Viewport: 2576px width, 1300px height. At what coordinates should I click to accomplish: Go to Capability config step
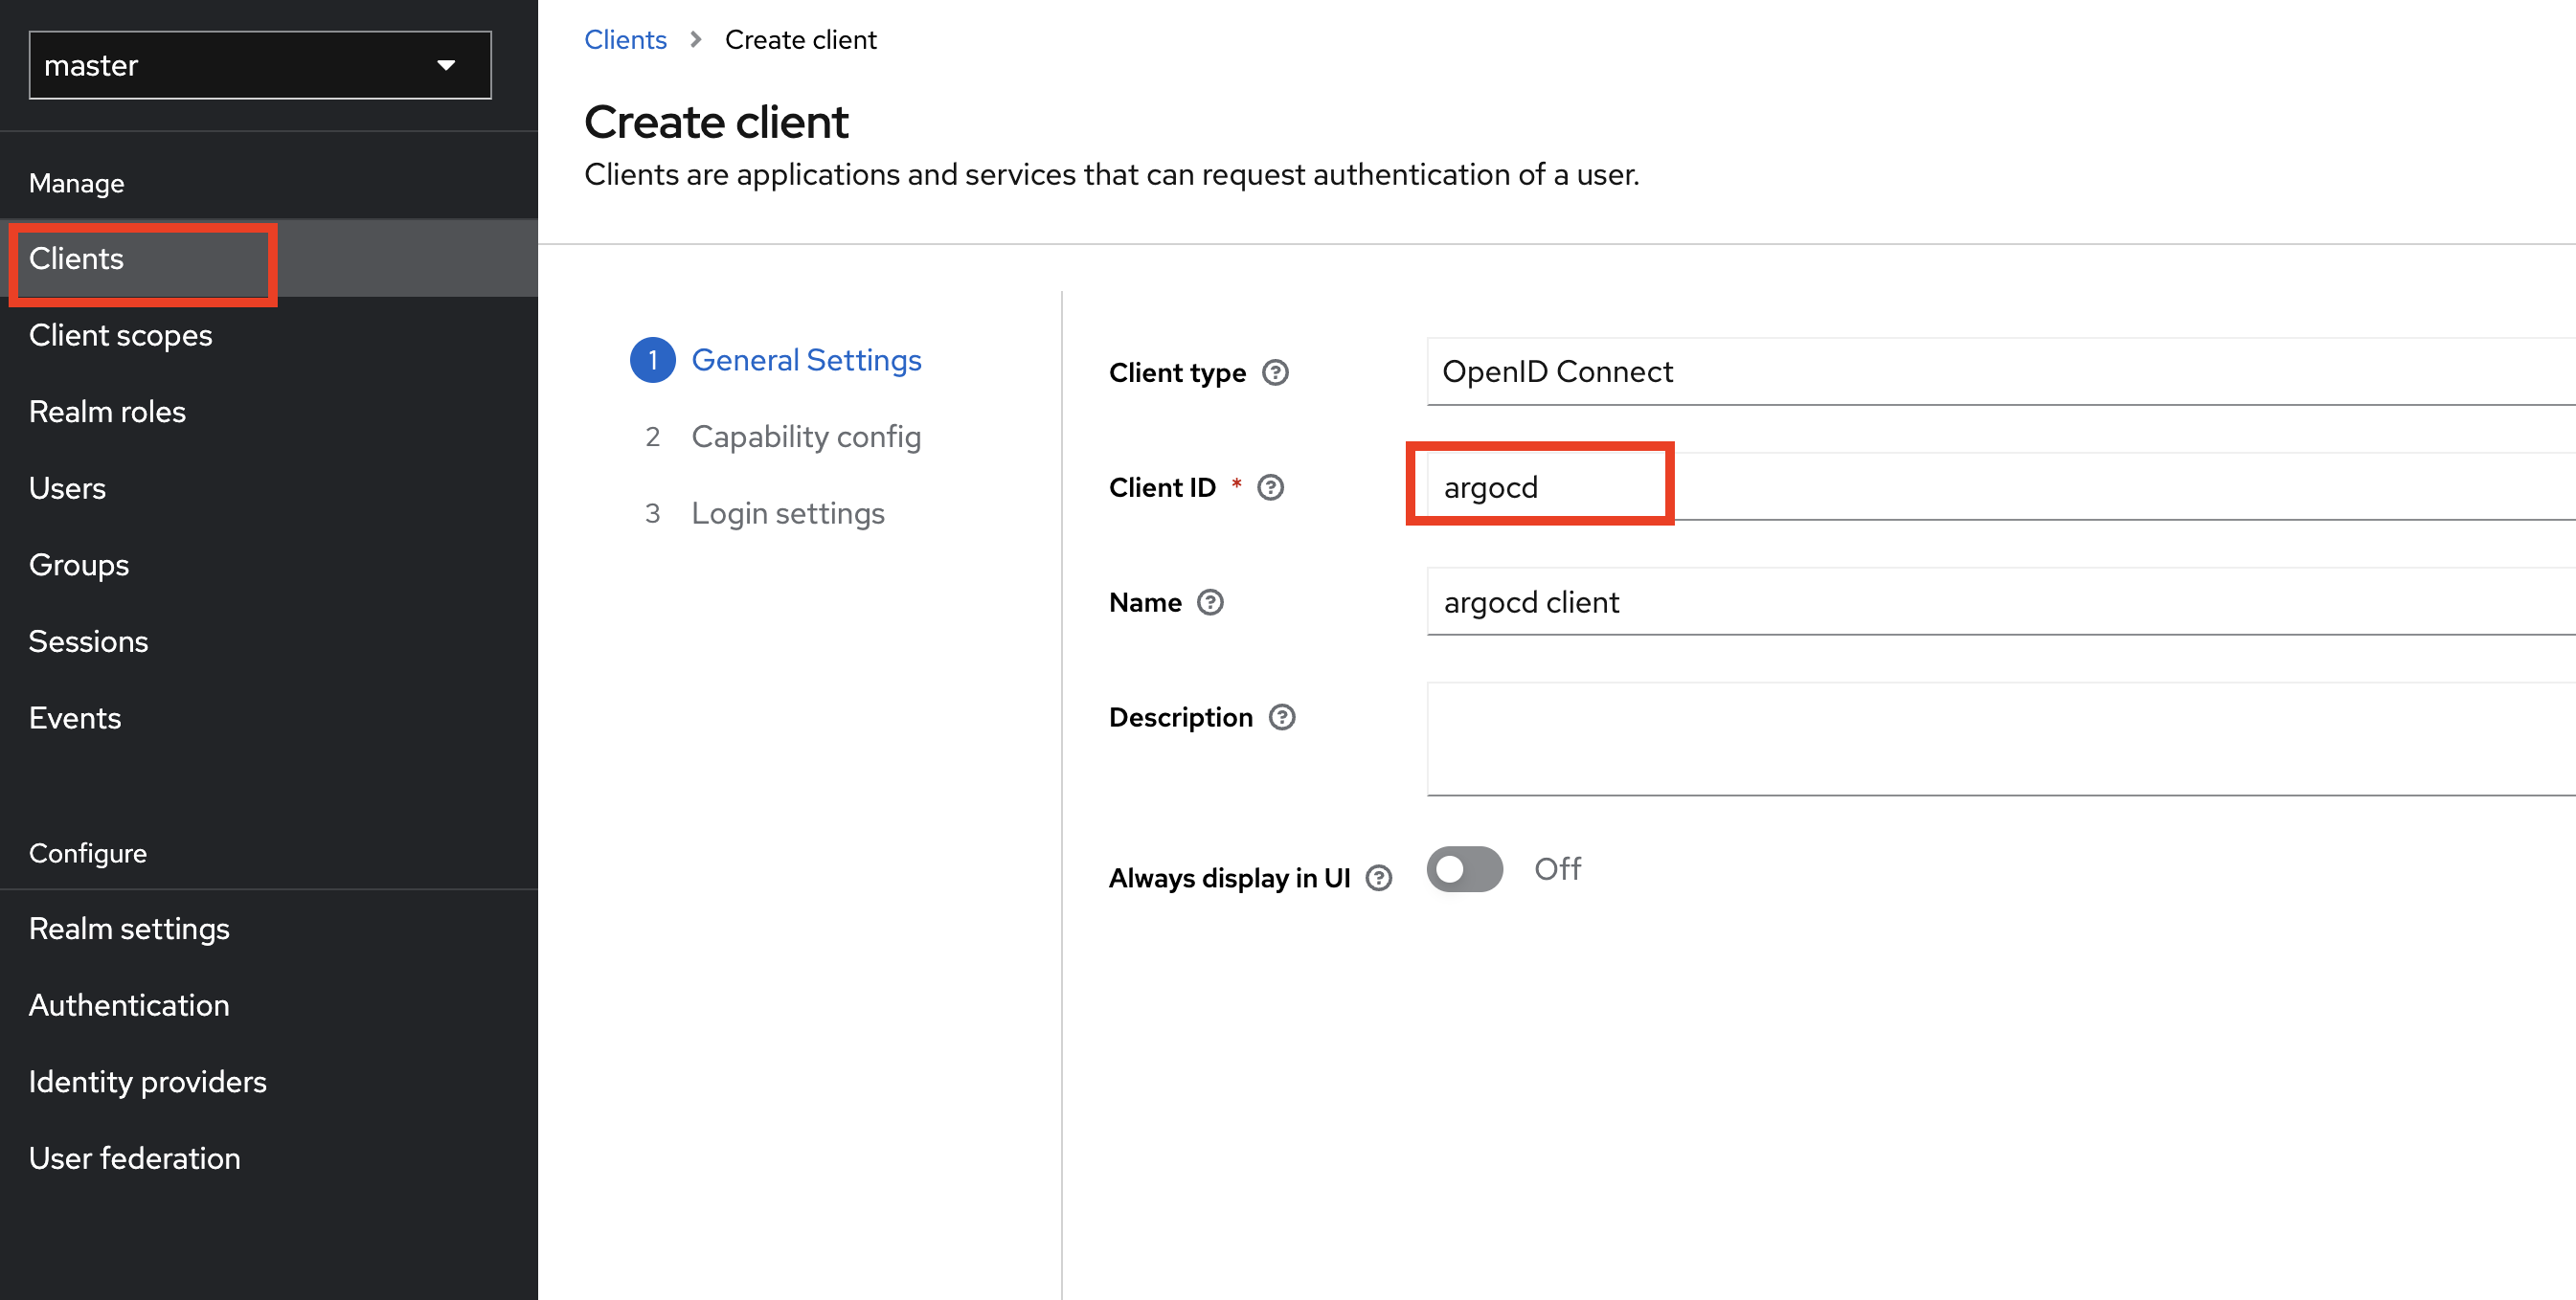[805, 437]
